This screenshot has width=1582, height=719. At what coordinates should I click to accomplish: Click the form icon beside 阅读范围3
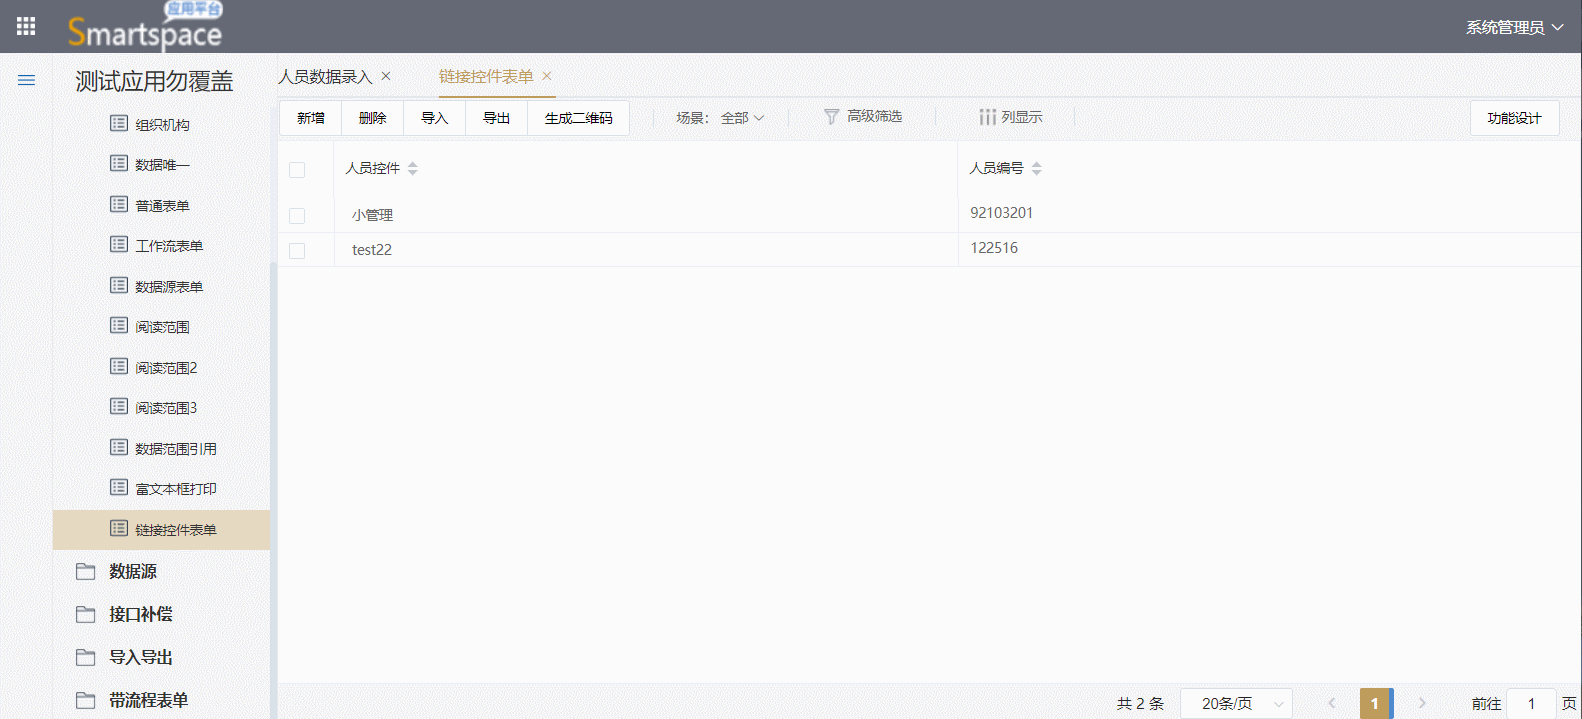coord(119,407)
